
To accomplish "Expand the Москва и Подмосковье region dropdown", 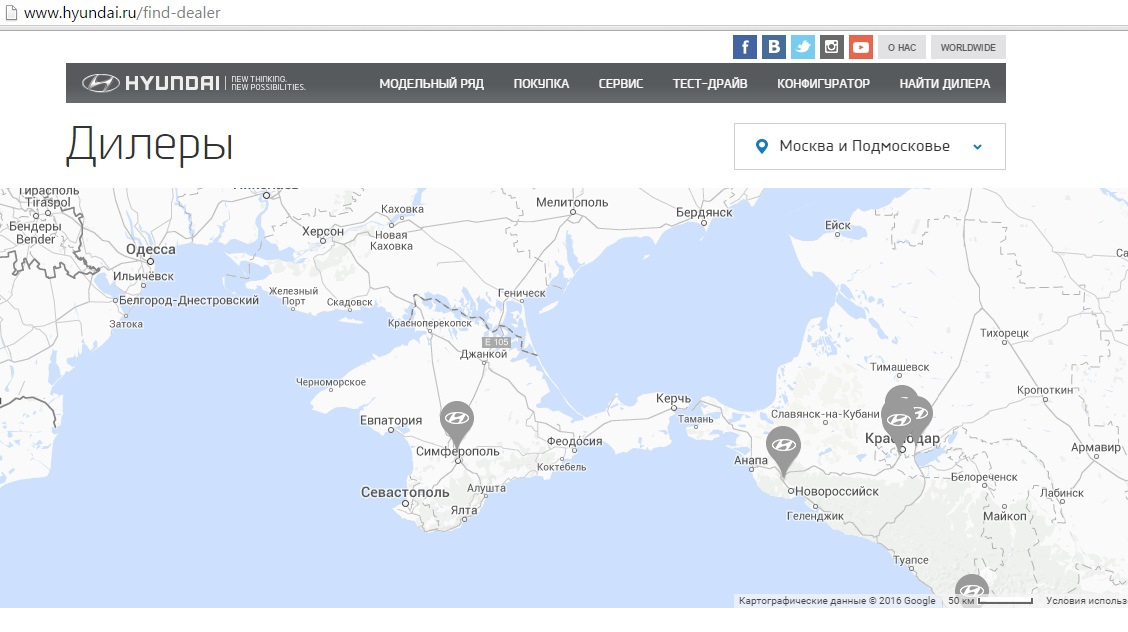I will [x=864, y=146].
